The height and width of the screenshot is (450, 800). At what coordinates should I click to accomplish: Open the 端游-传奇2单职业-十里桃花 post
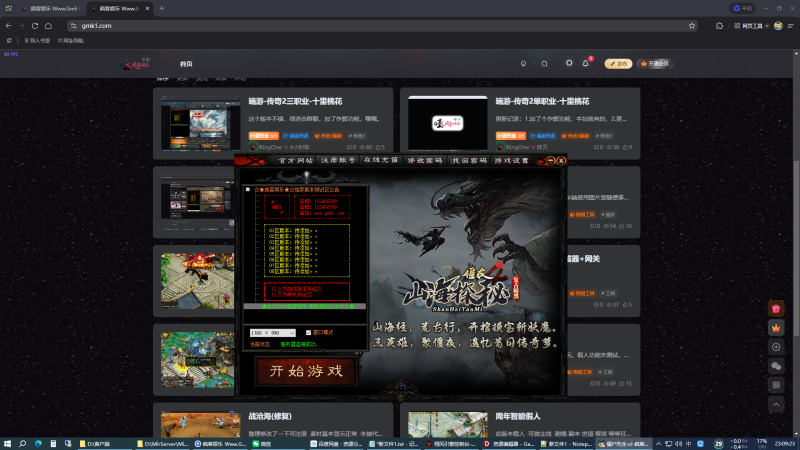tap(542, 102)
